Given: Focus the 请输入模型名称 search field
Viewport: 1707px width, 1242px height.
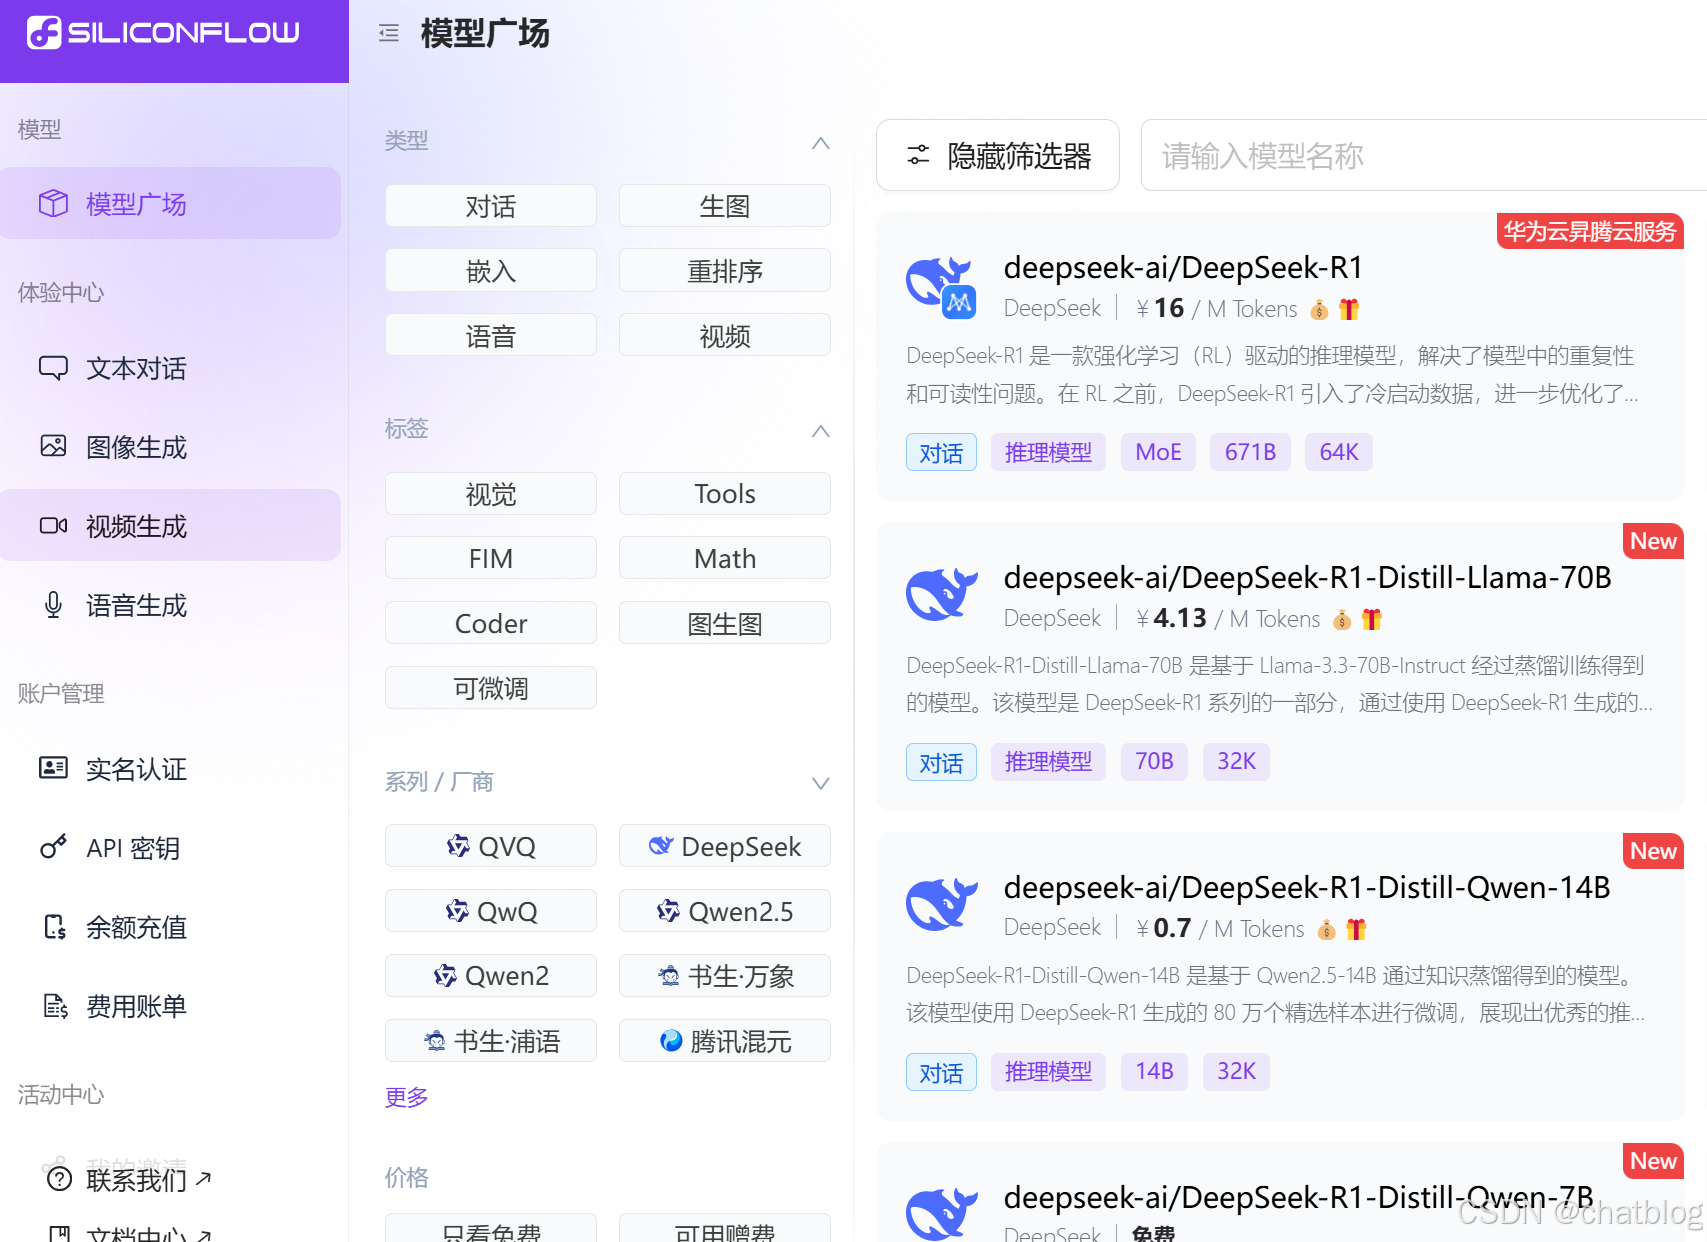Looking at the screenshot, I should [x=1424, y=155].
